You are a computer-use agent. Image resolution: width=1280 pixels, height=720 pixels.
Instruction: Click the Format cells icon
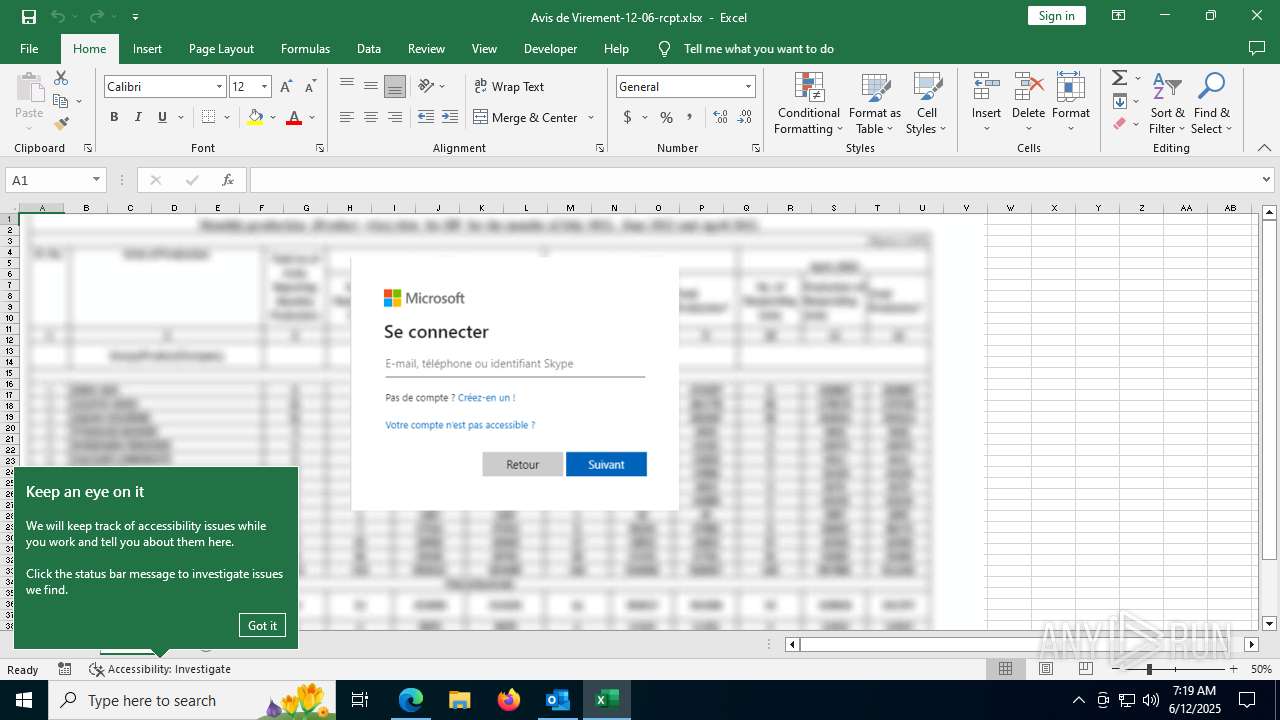coord(1071,87)
